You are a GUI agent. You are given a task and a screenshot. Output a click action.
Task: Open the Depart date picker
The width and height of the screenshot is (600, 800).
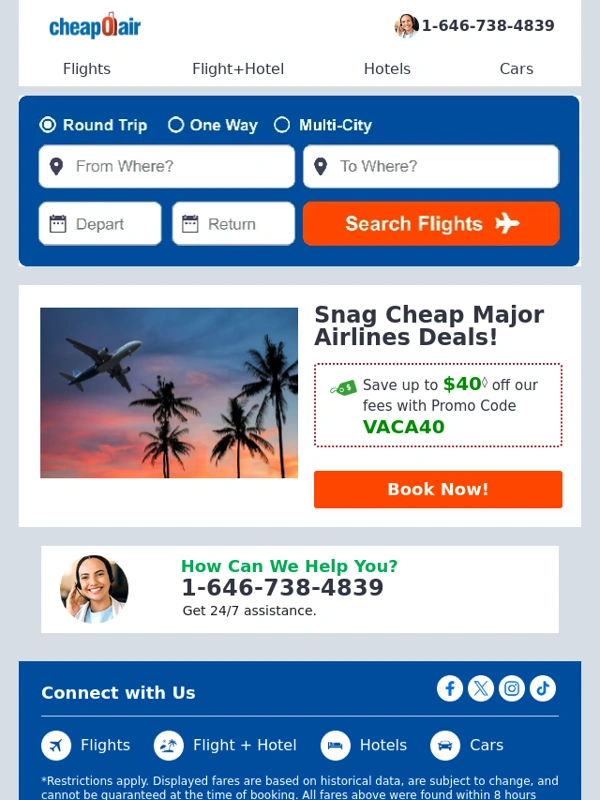point(100,223)
